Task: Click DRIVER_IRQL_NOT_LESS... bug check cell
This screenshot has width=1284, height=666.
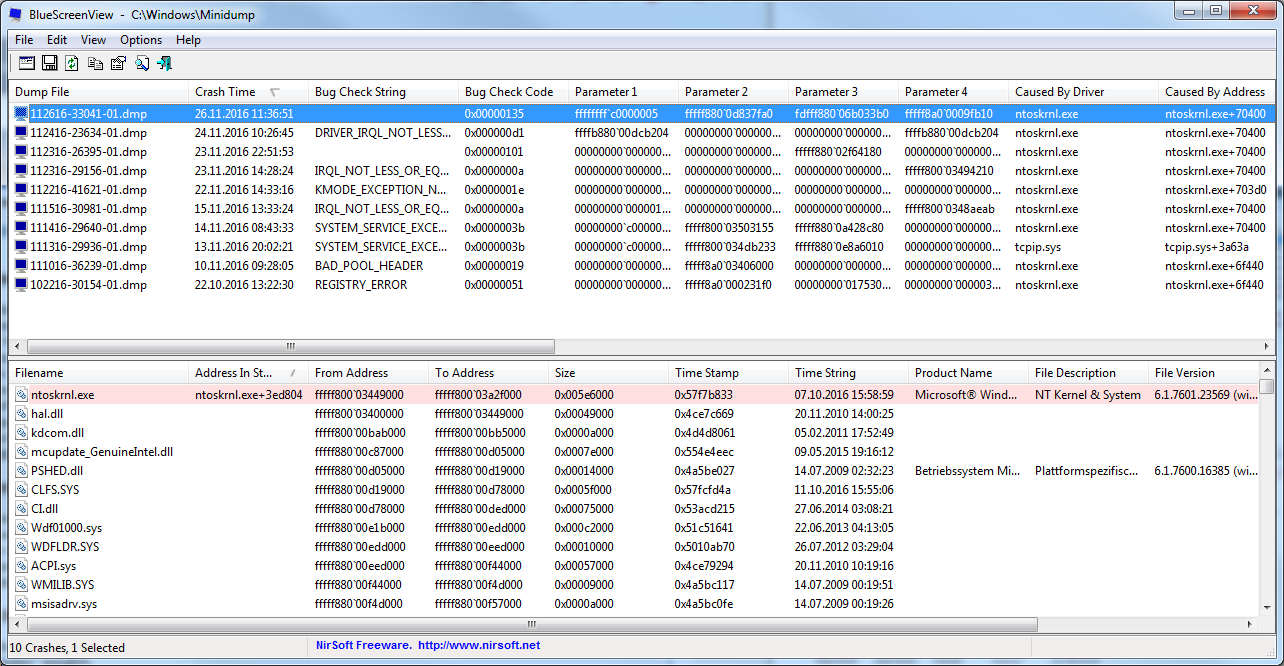Action: click(382, 133)
